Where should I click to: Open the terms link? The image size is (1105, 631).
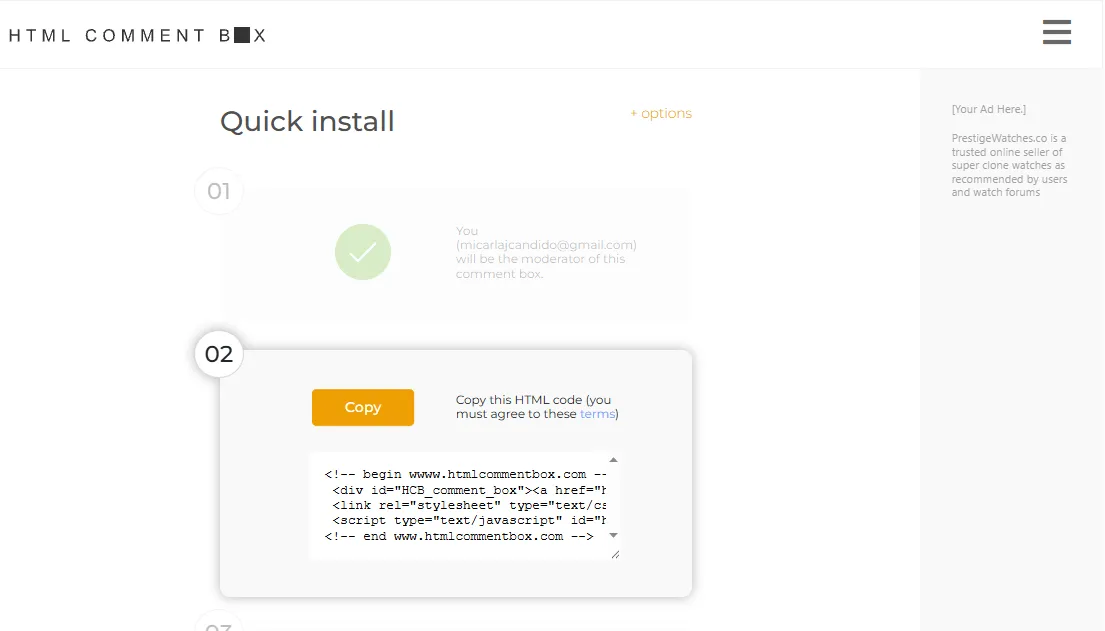click(597, 414)
